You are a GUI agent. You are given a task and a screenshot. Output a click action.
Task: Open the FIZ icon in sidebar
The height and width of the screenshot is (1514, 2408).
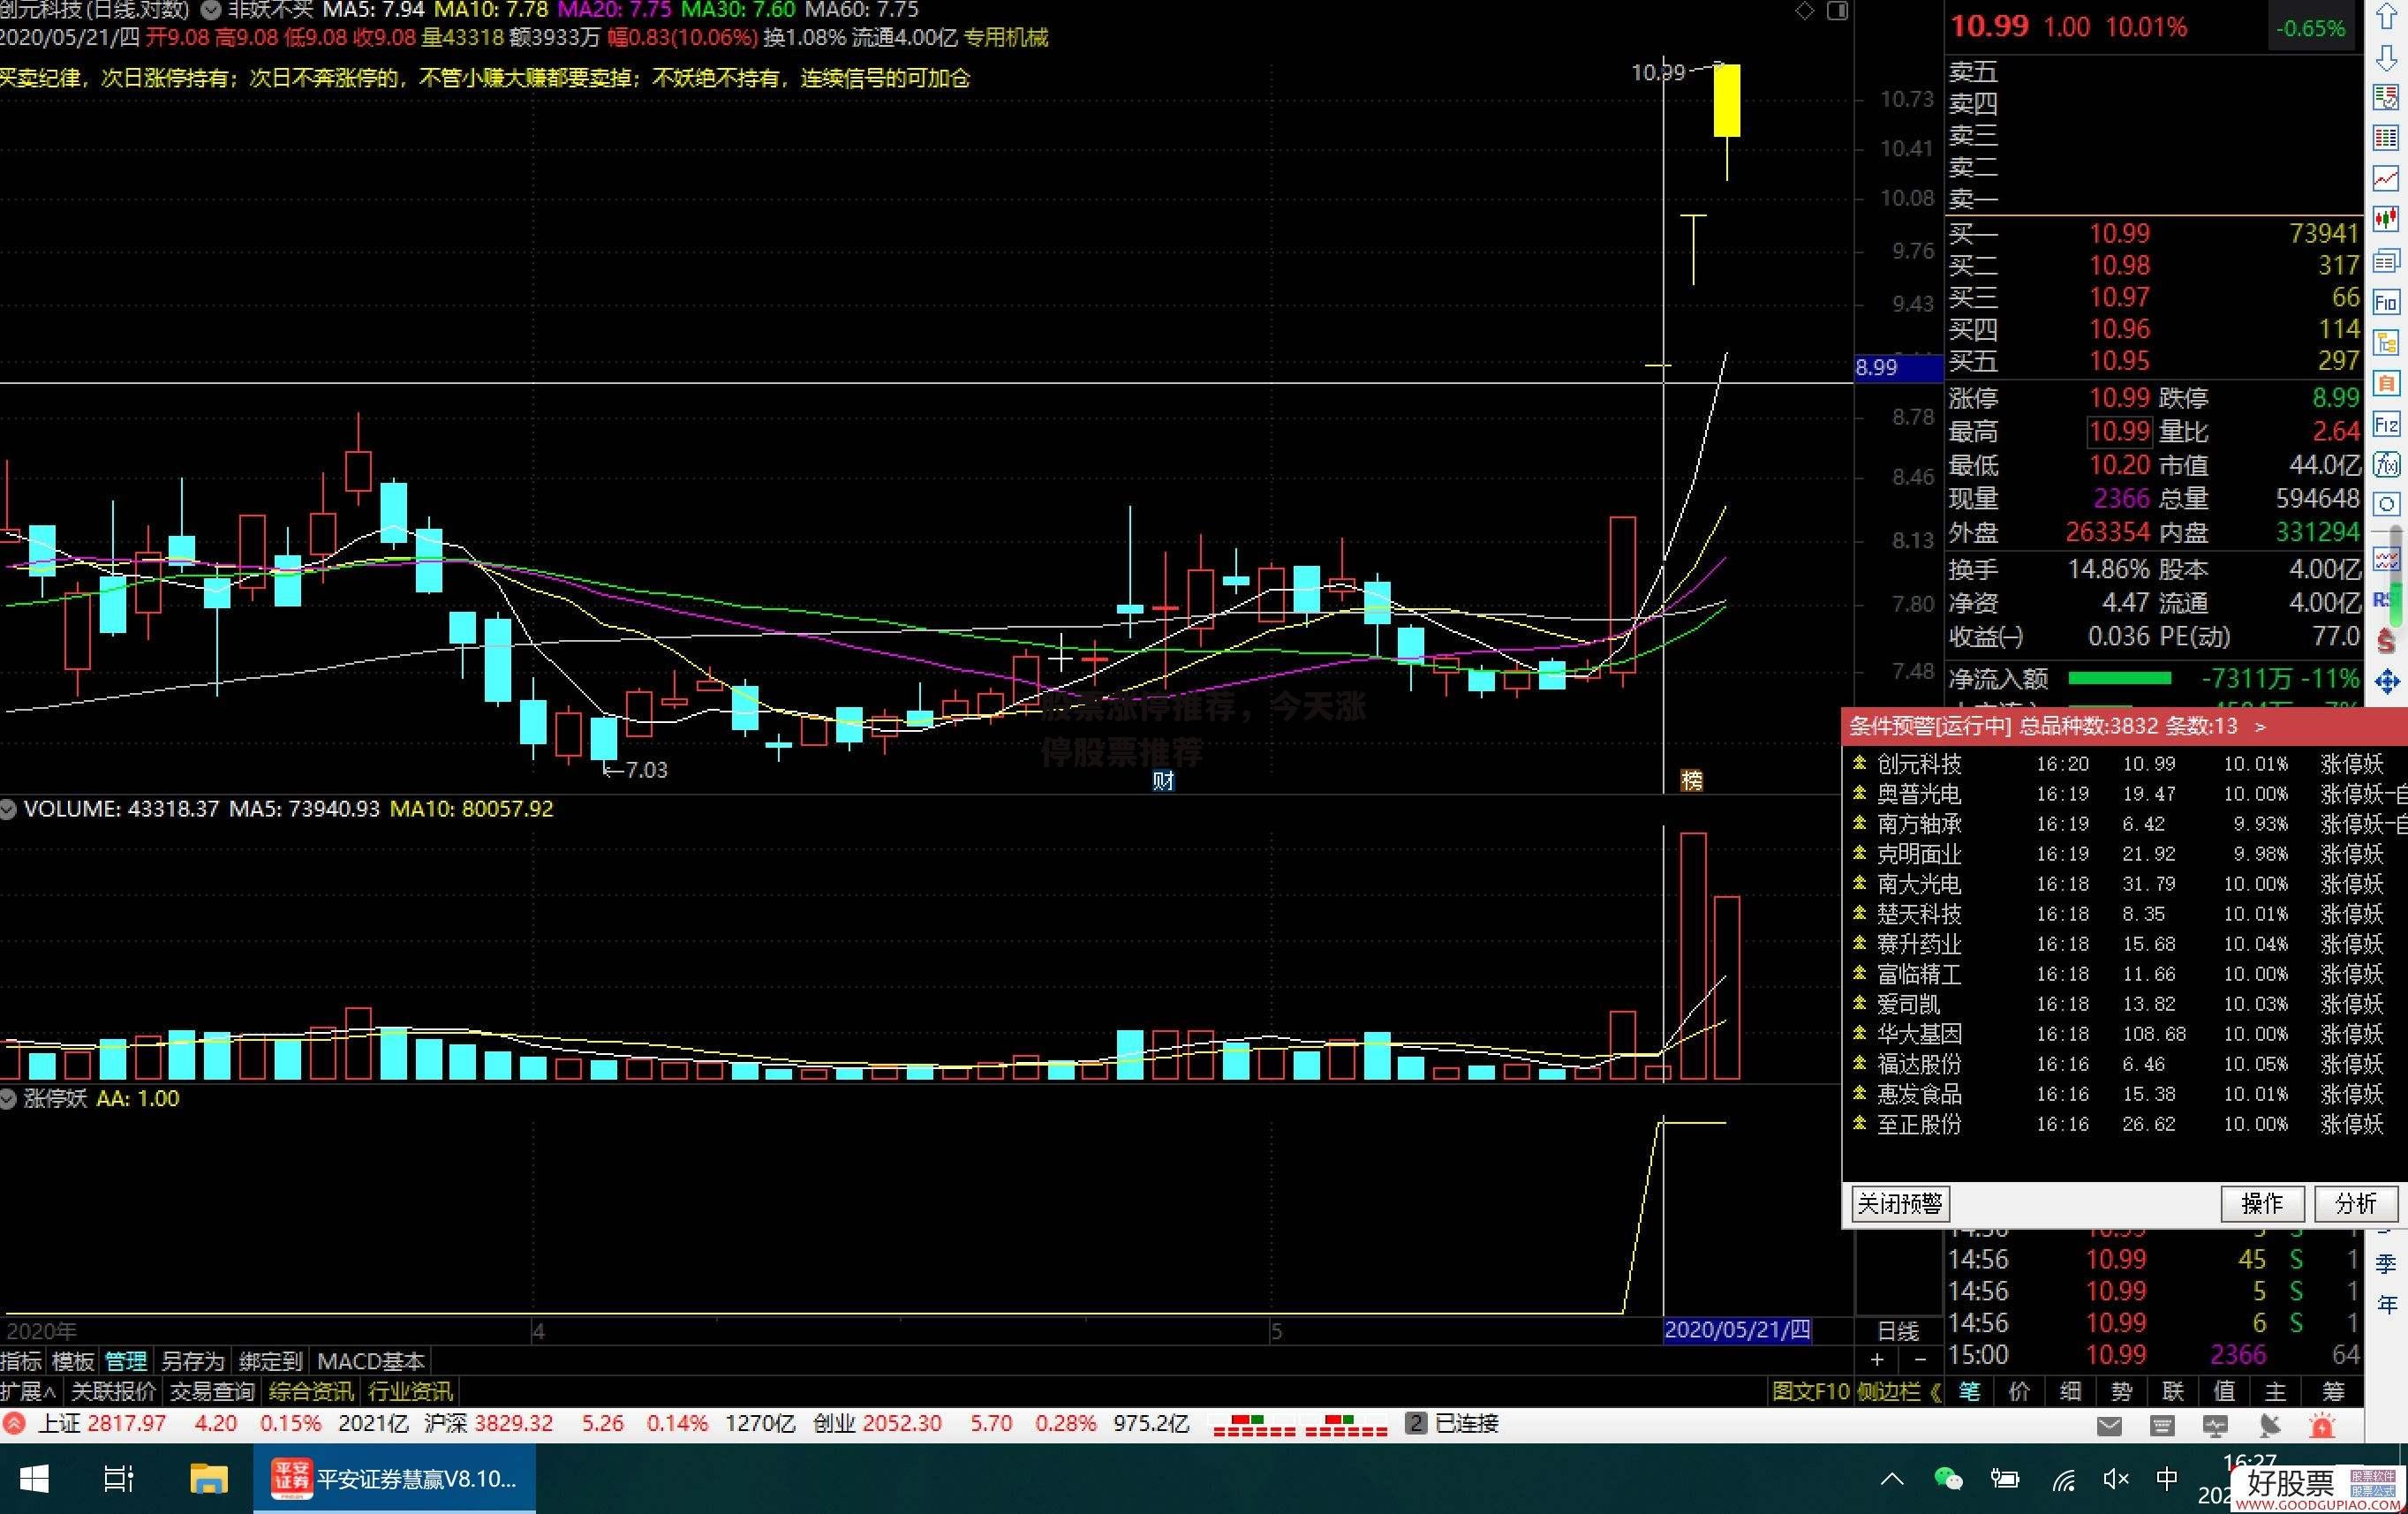coord(2386,425)
